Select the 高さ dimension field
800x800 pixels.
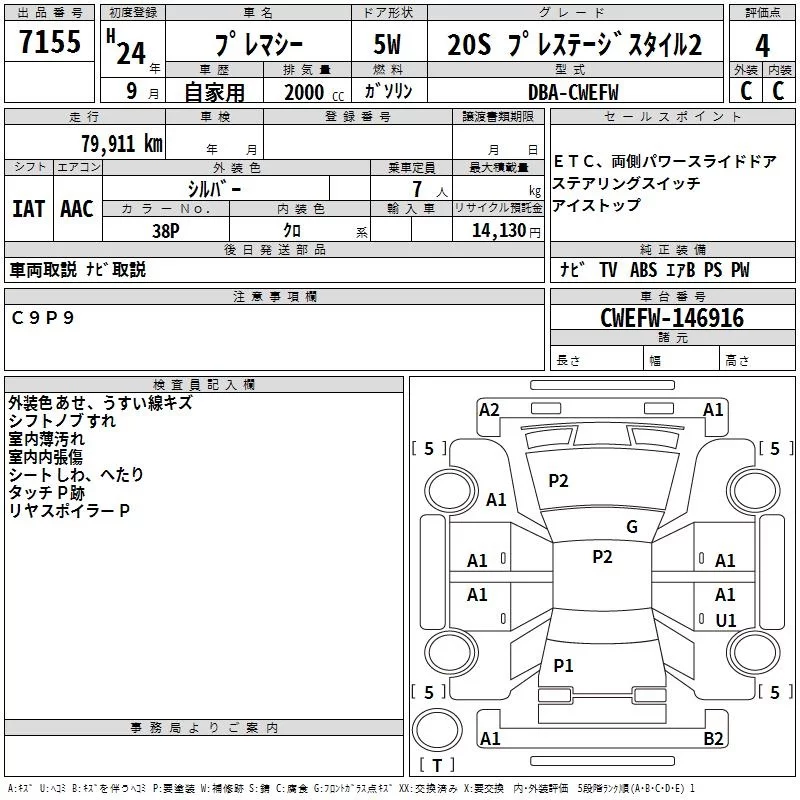[758, 360]
